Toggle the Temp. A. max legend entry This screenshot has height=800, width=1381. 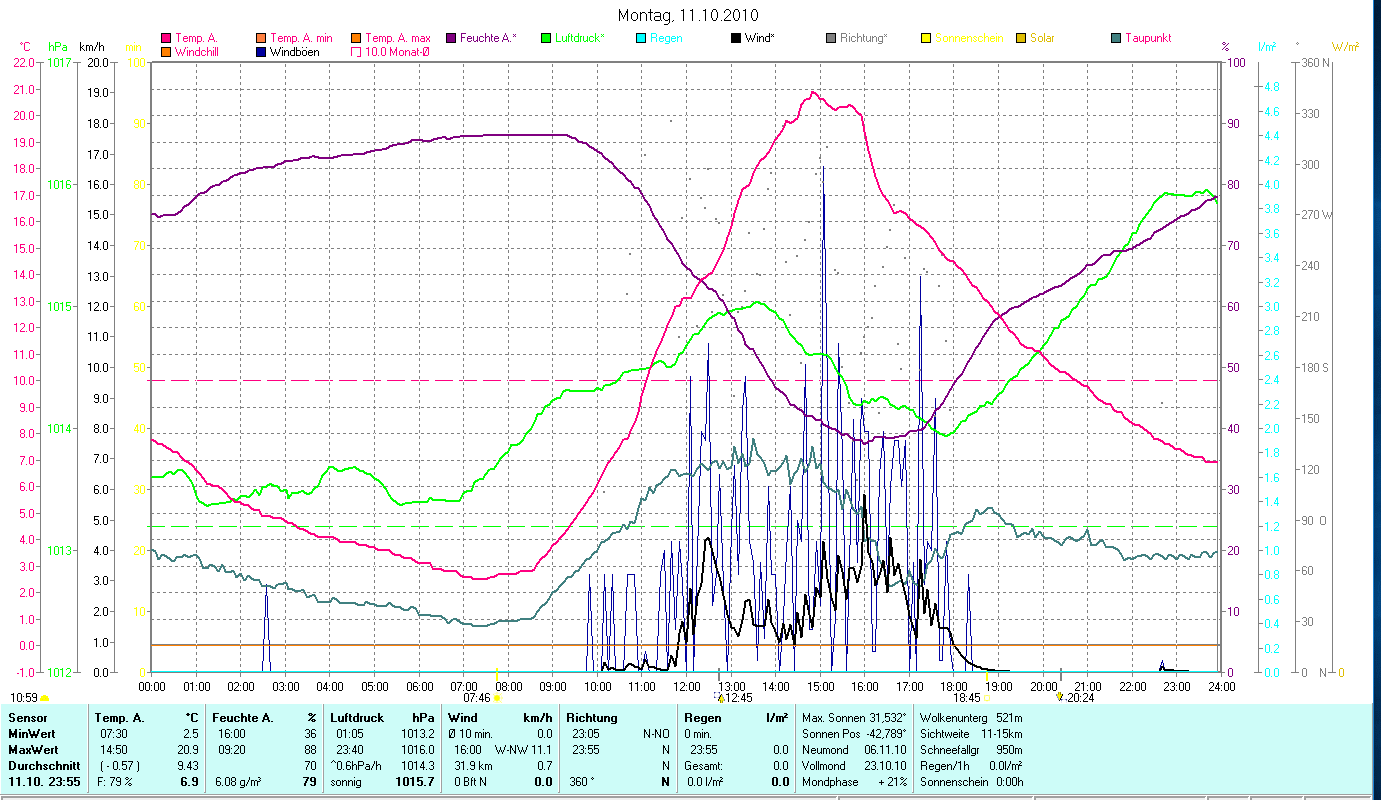point(356,38)
